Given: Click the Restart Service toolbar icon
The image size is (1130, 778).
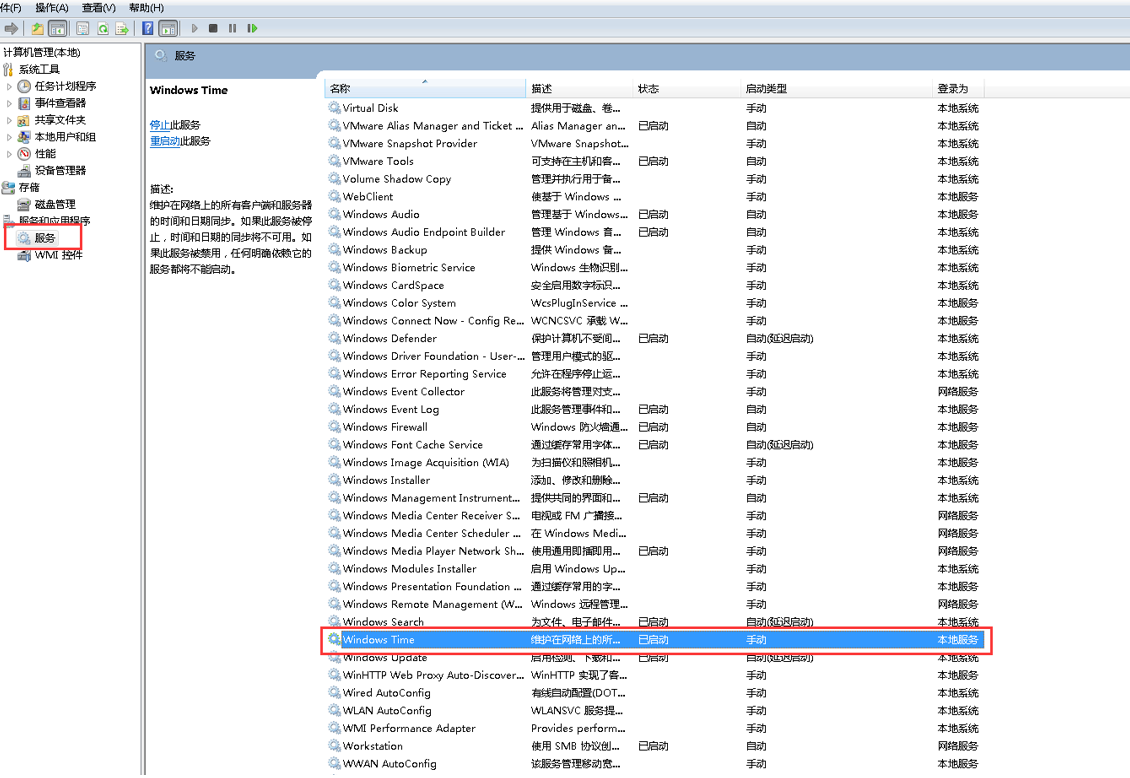Looking at the screenshot, I should pyautogui.click(x=252, y=29).
